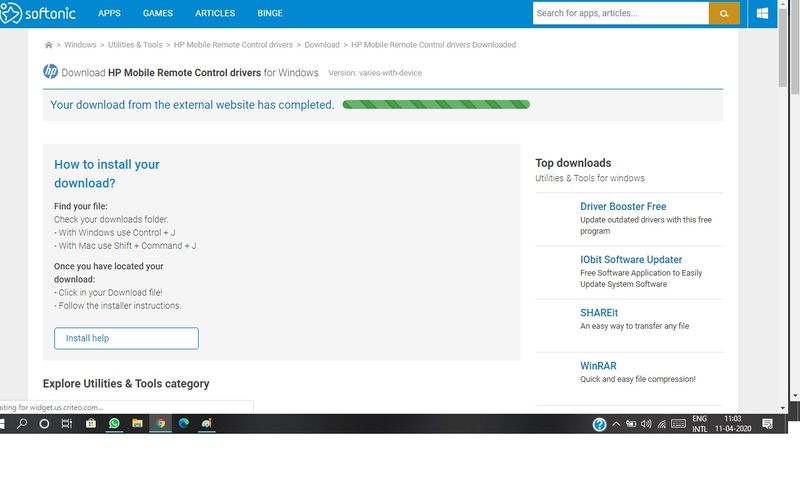The width and height of the screenshot is (800, 500).
Task: Focus the search for apps field
Action: (x=620, y=13)
